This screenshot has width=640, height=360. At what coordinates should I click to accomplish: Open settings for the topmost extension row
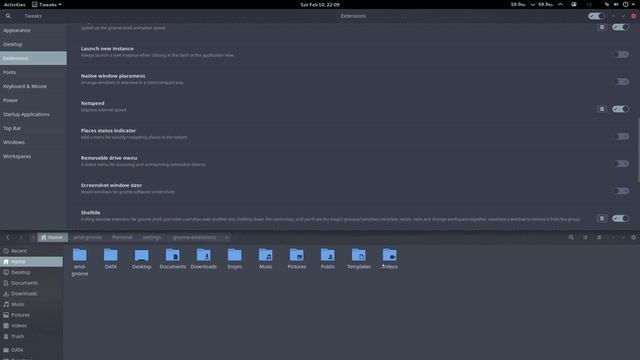[x=602, y=27]
